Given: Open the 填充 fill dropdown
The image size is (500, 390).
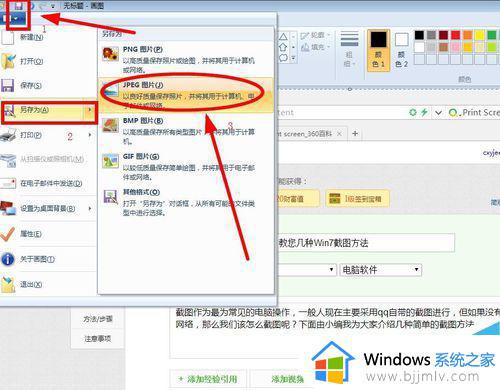Looking at the screenshot, I should click(315, 47).
